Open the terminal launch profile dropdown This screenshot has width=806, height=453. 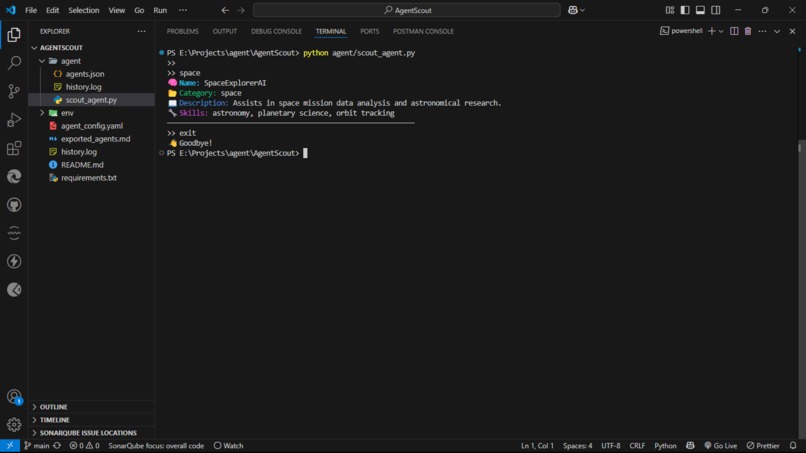[721, 31]
